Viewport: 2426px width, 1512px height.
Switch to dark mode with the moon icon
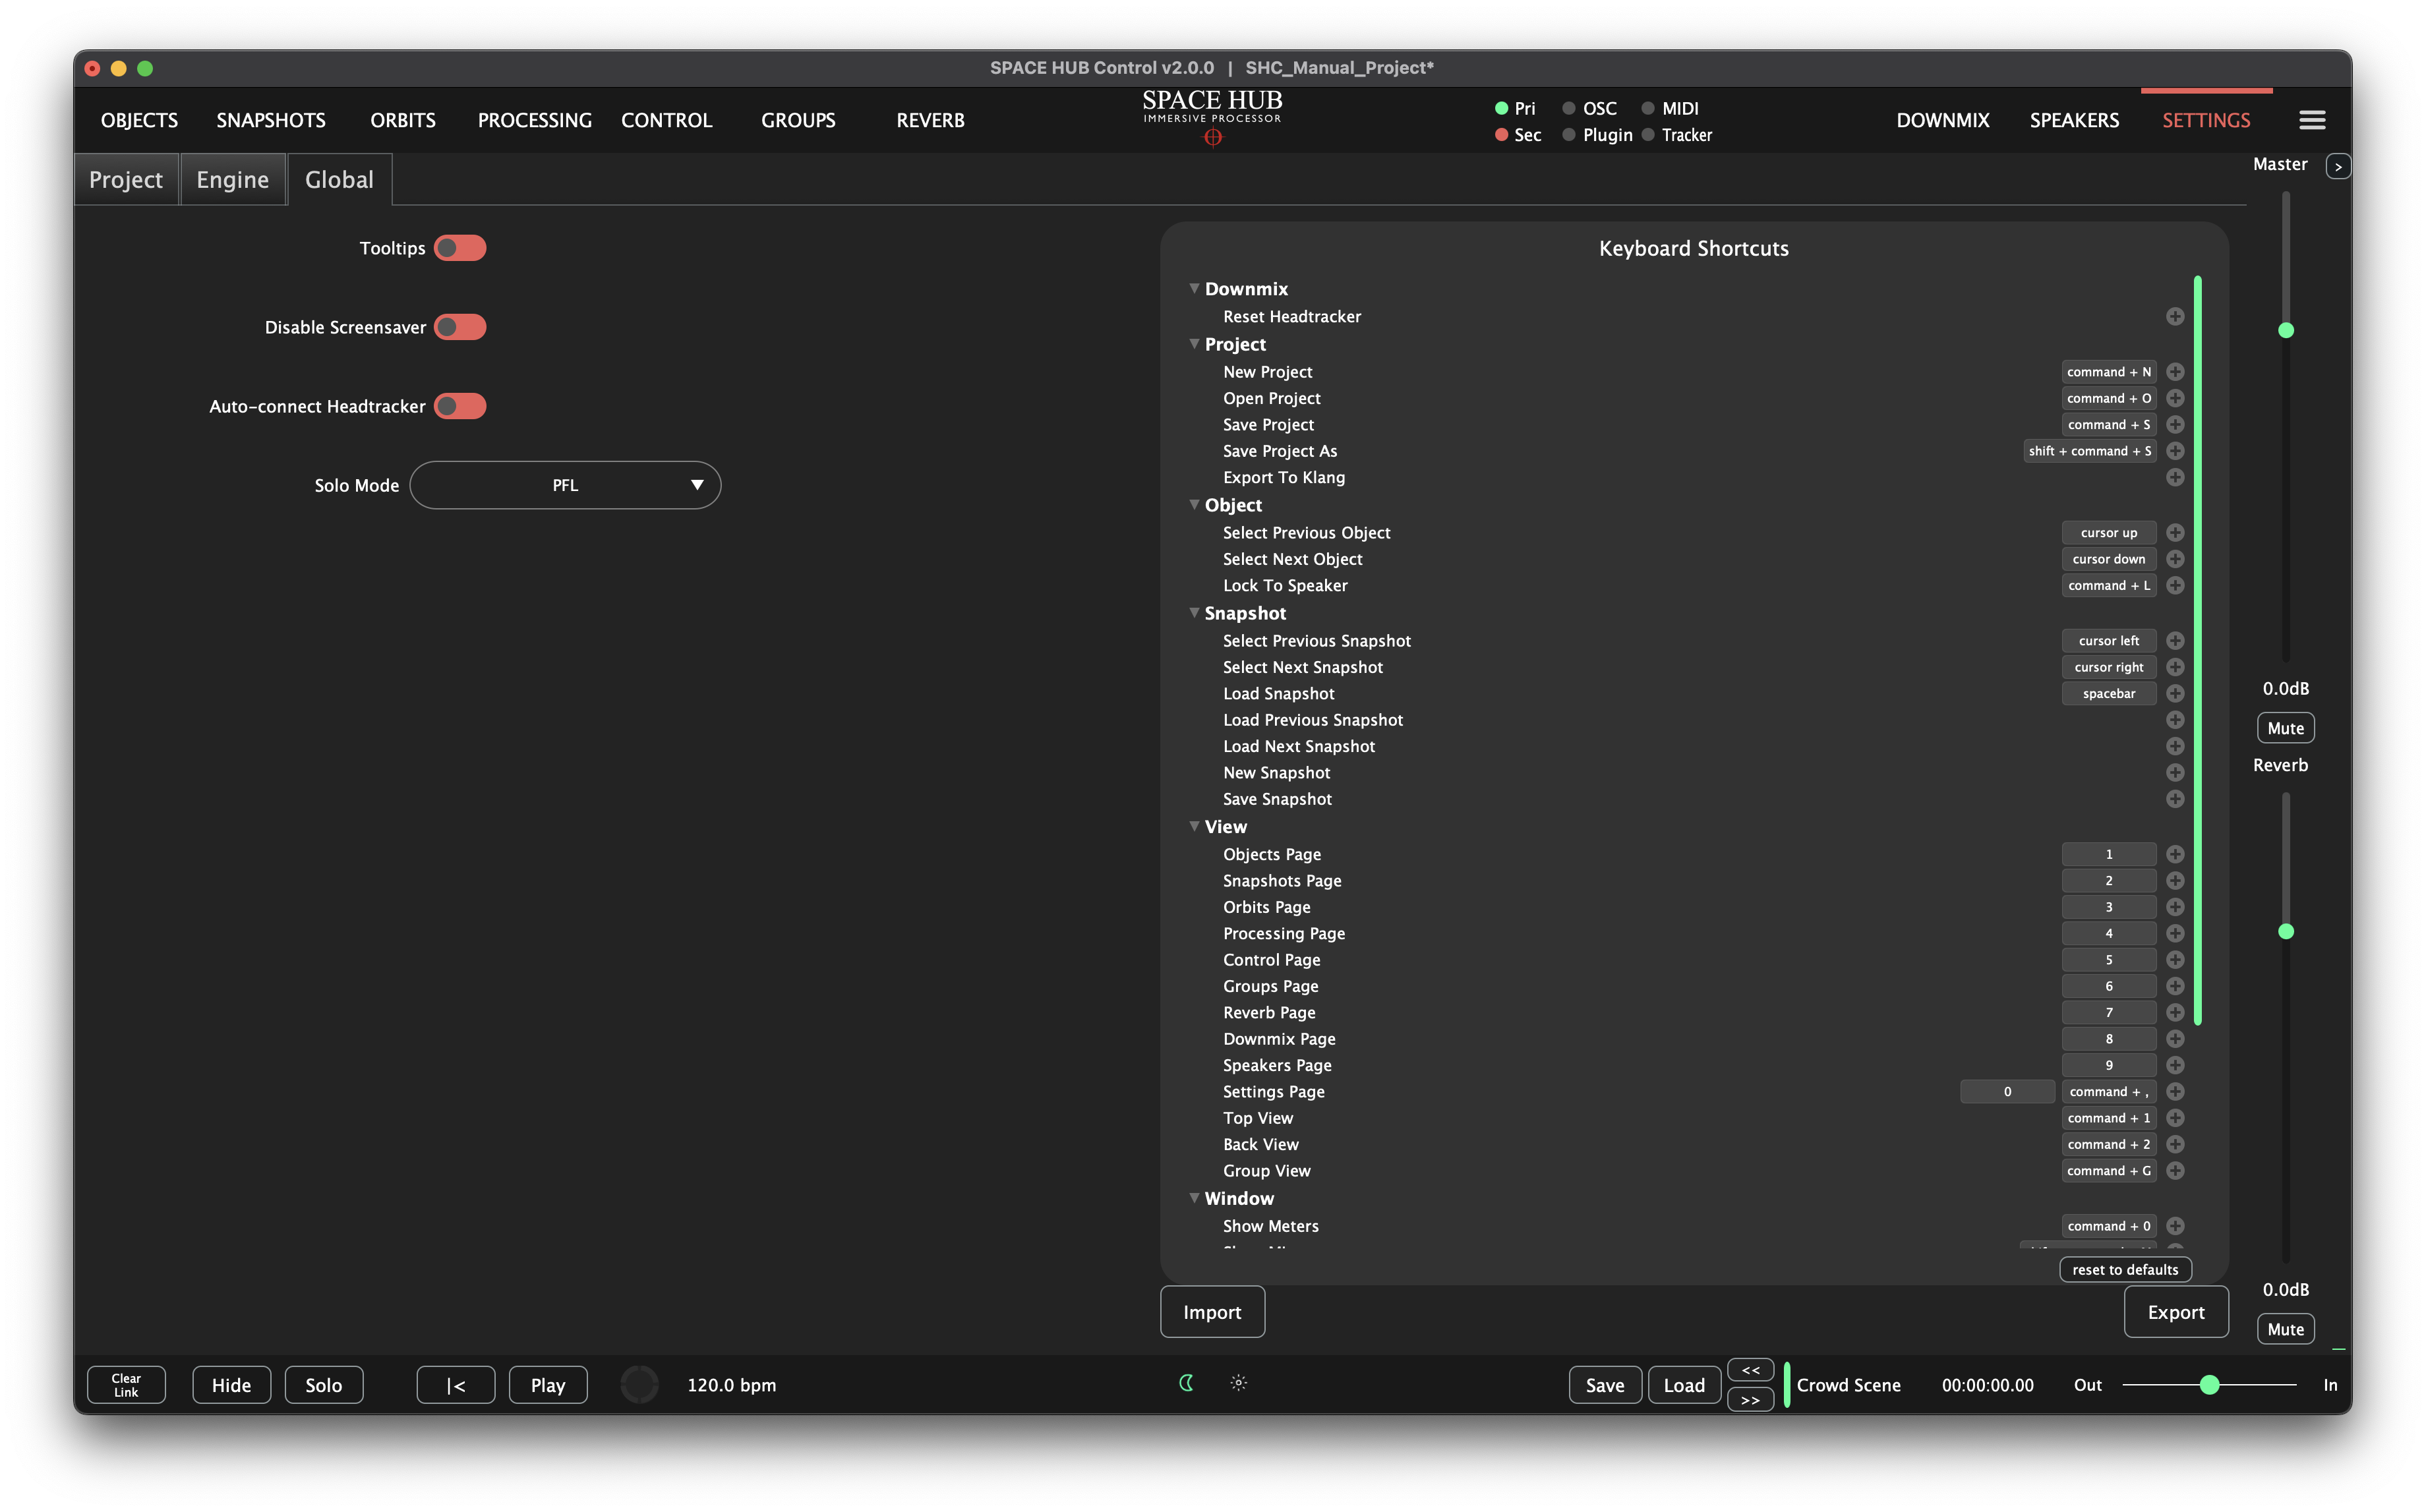(x=1186, y=1384)
